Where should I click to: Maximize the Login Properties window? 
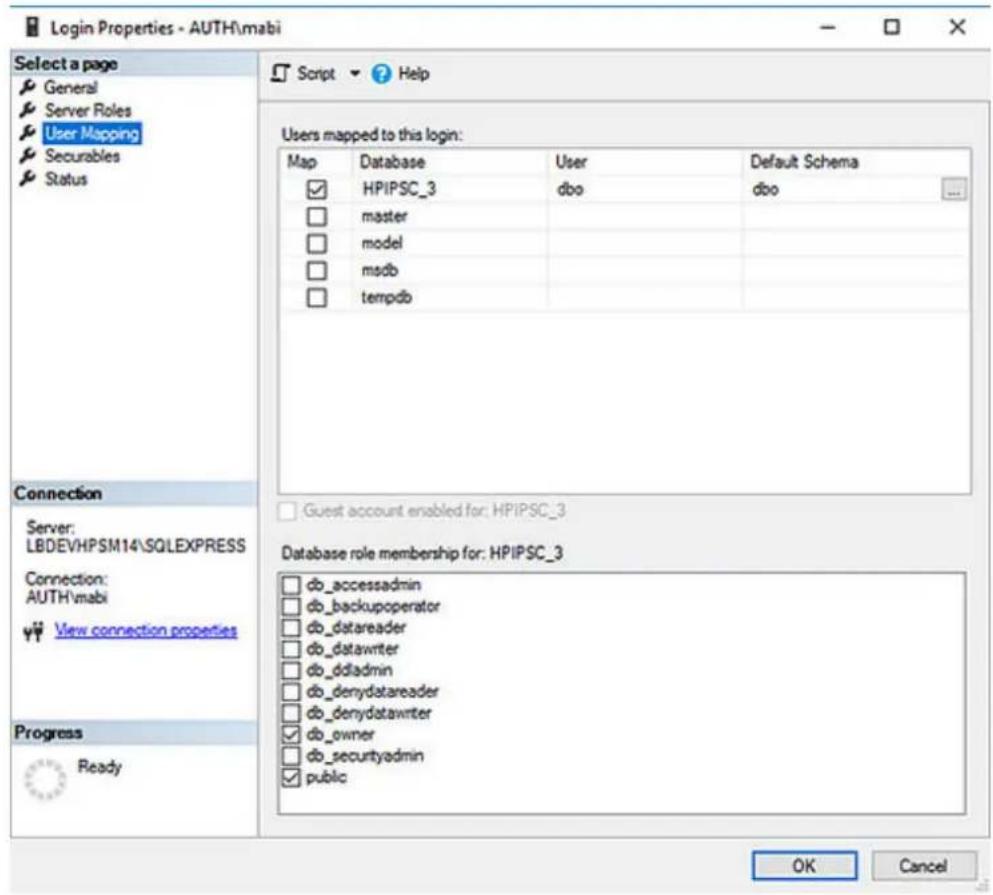(x=892, y=27)
